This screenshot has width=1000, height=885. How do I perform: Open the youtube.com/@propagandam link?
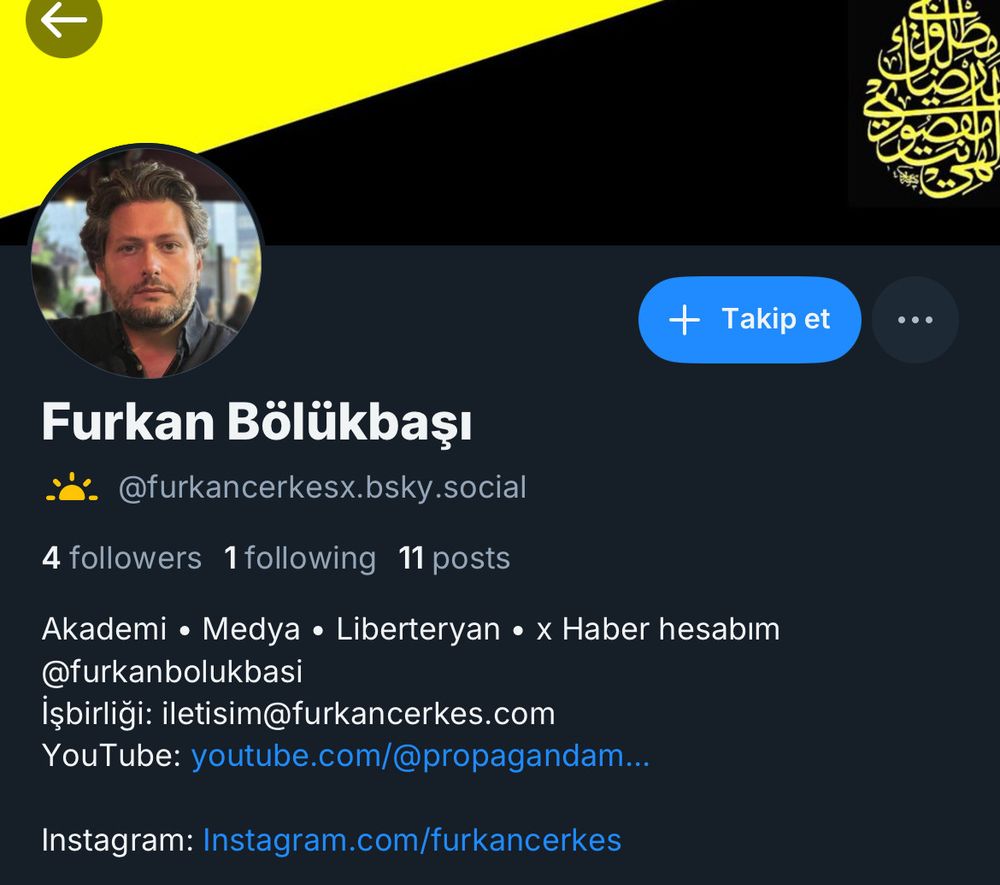click(x=420, y=756)
